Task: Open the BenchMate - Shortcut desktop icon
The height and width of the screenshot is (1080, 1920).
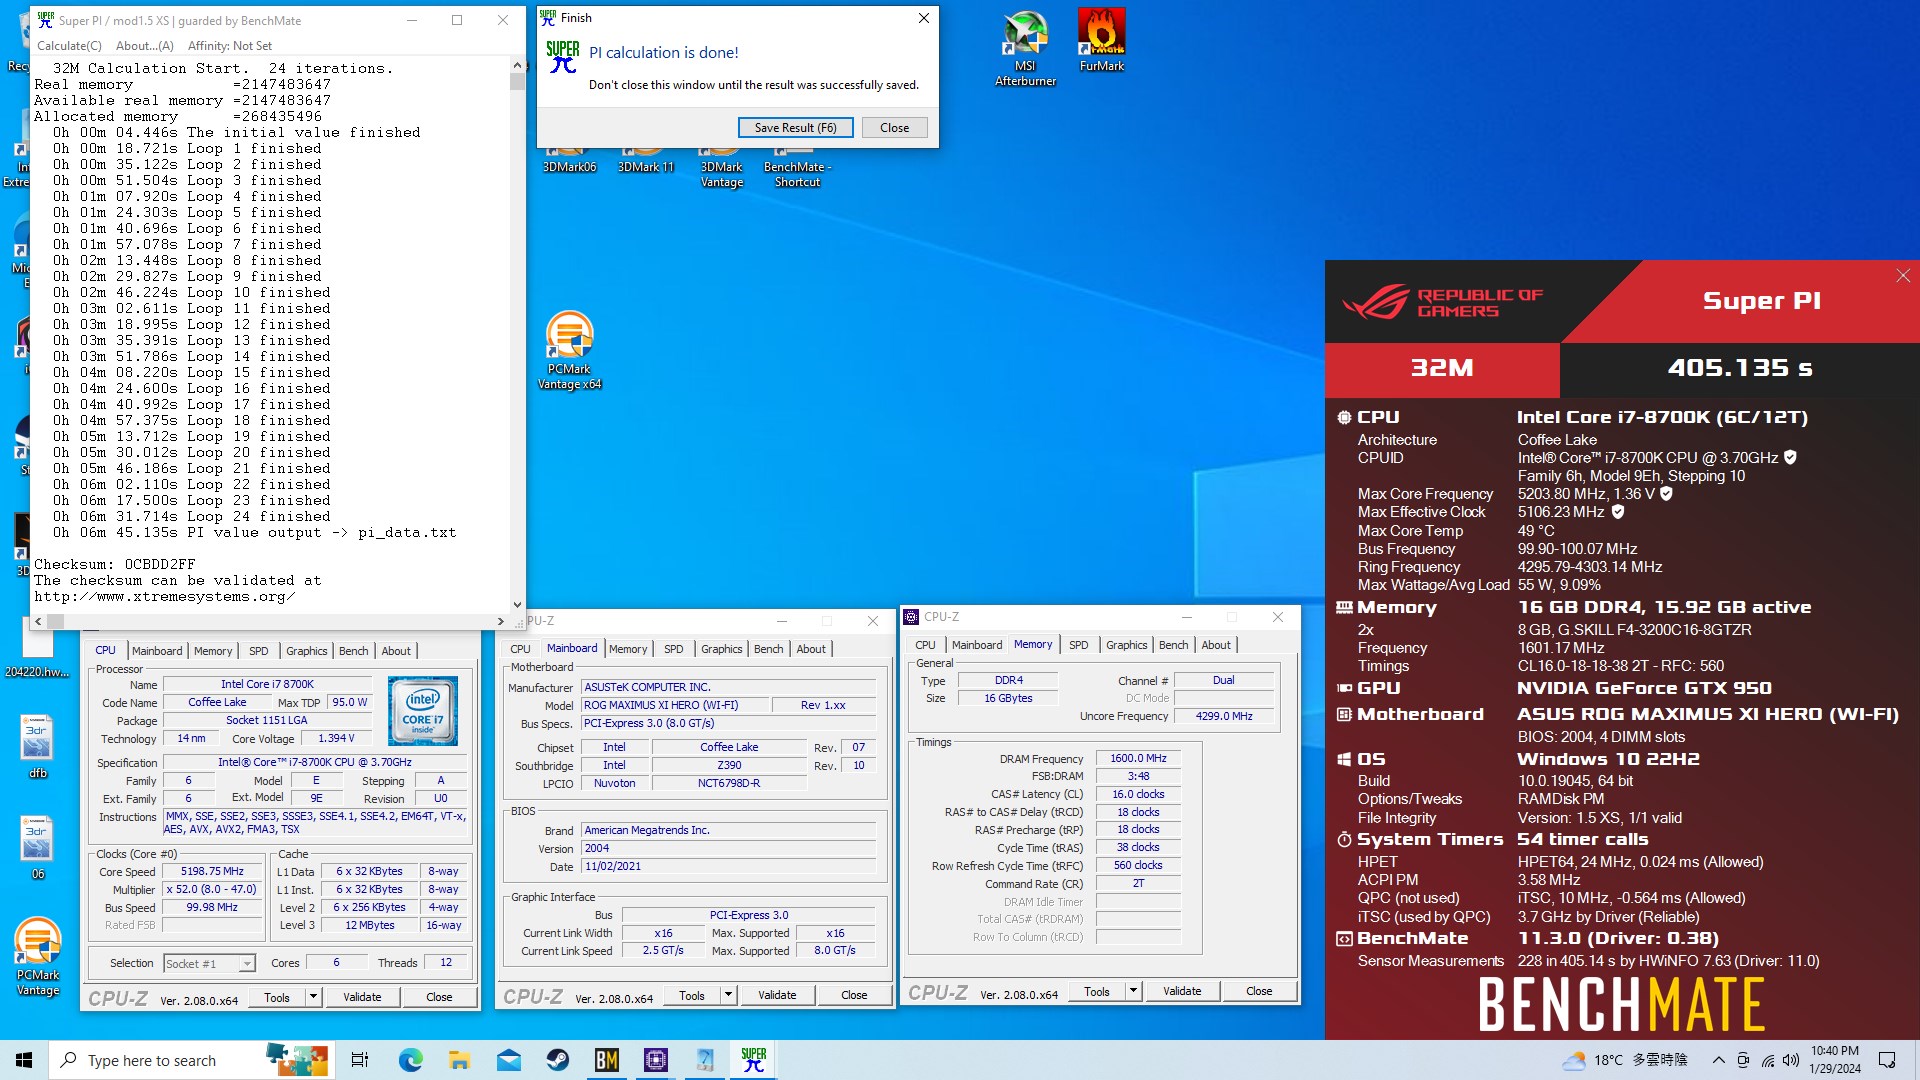Action: click(x=797, y=167)
